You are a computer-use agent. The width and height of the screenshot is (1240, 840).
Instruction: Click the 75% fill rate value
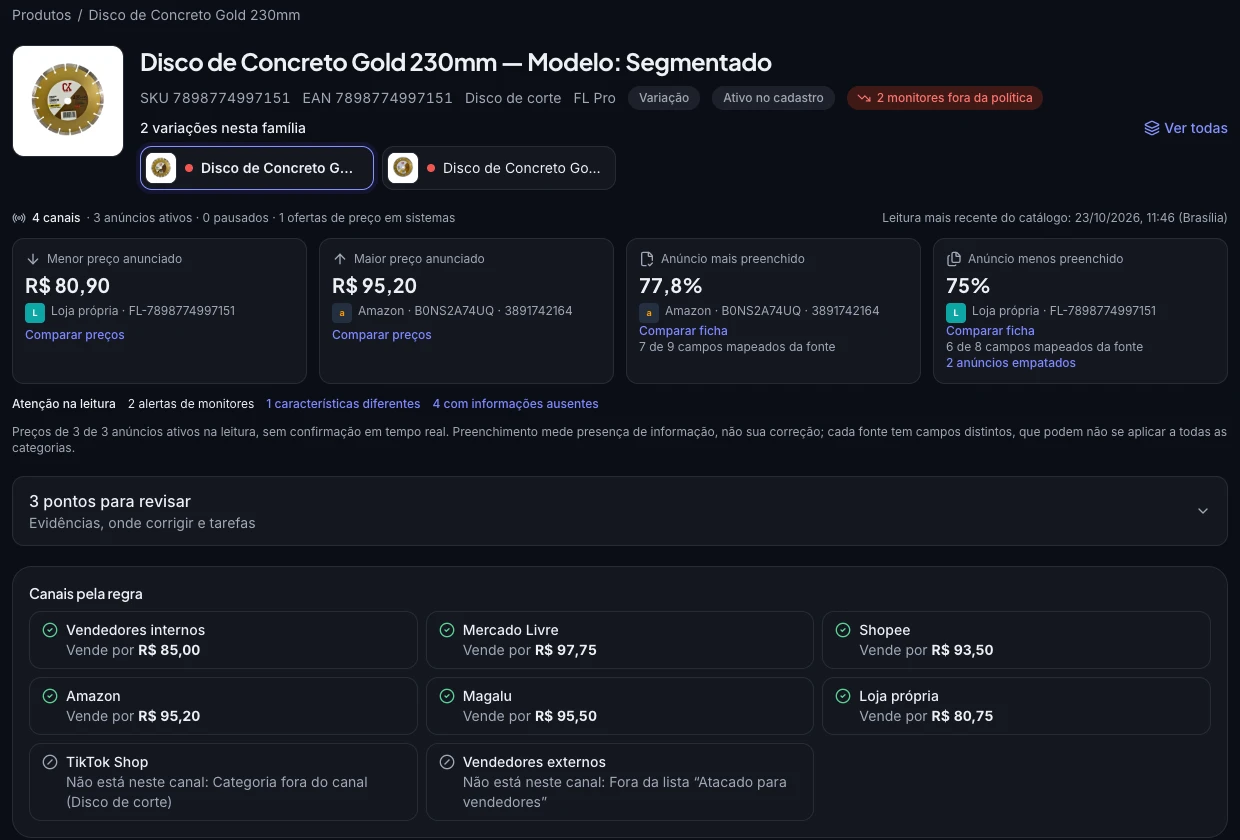point(968,286)
